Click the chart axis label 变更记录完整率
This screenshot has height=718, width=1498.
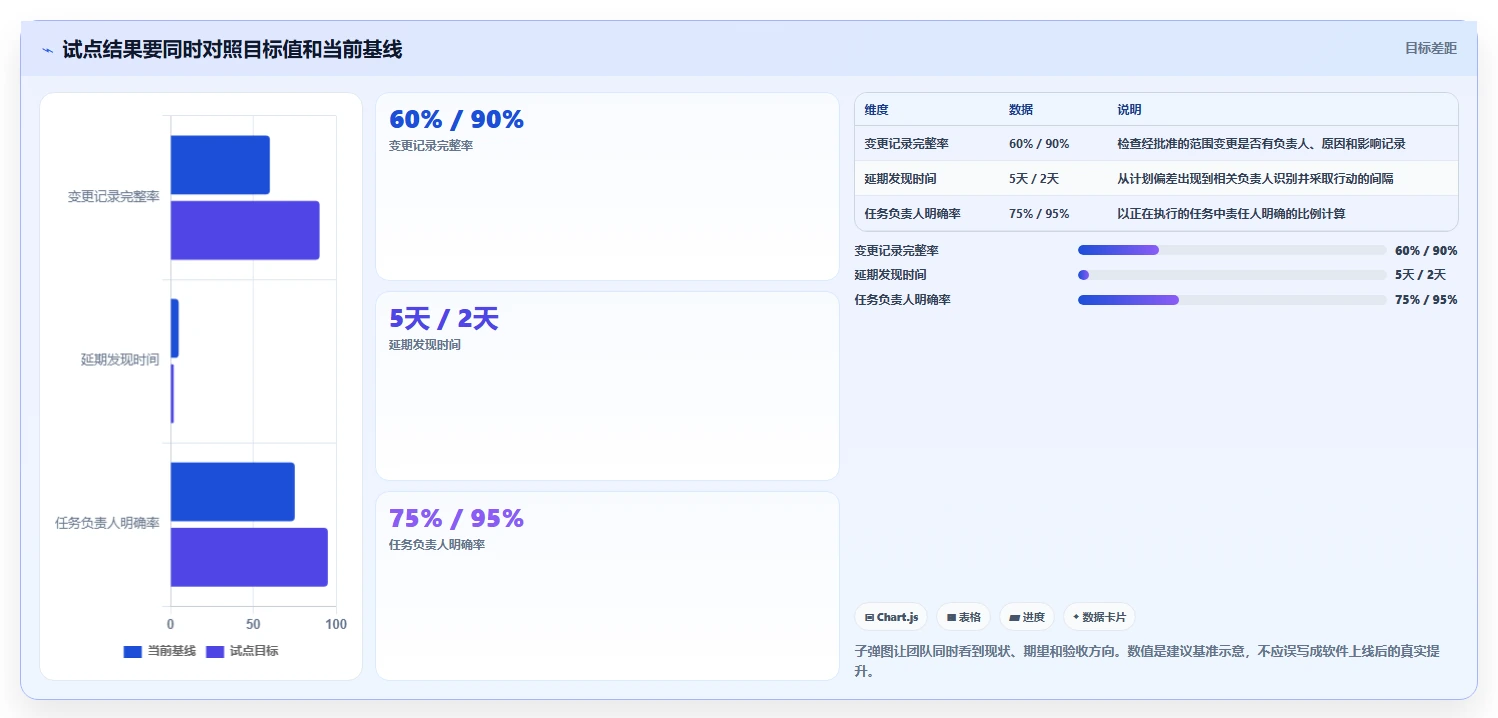114,197
